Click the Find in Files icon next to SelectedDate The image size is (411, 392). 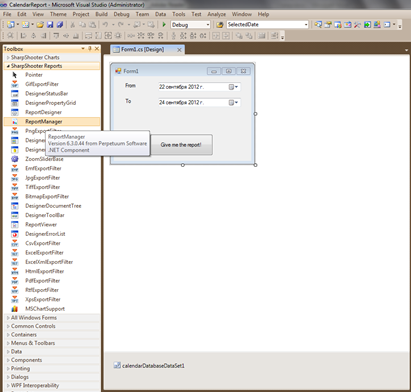click(x=219, y=25)
